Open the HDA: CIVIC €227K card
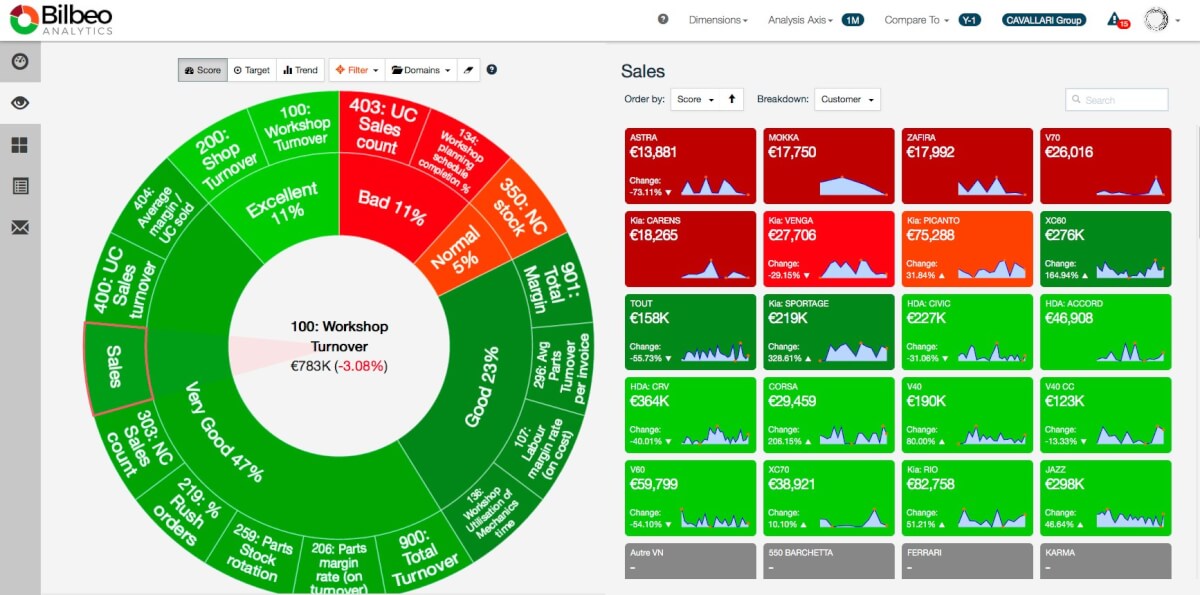 966,332
